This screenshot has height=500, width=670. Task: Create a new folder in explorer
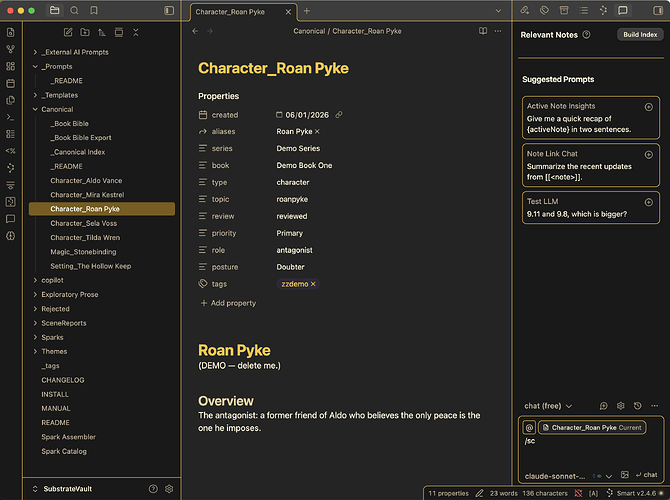click(85, 32)
